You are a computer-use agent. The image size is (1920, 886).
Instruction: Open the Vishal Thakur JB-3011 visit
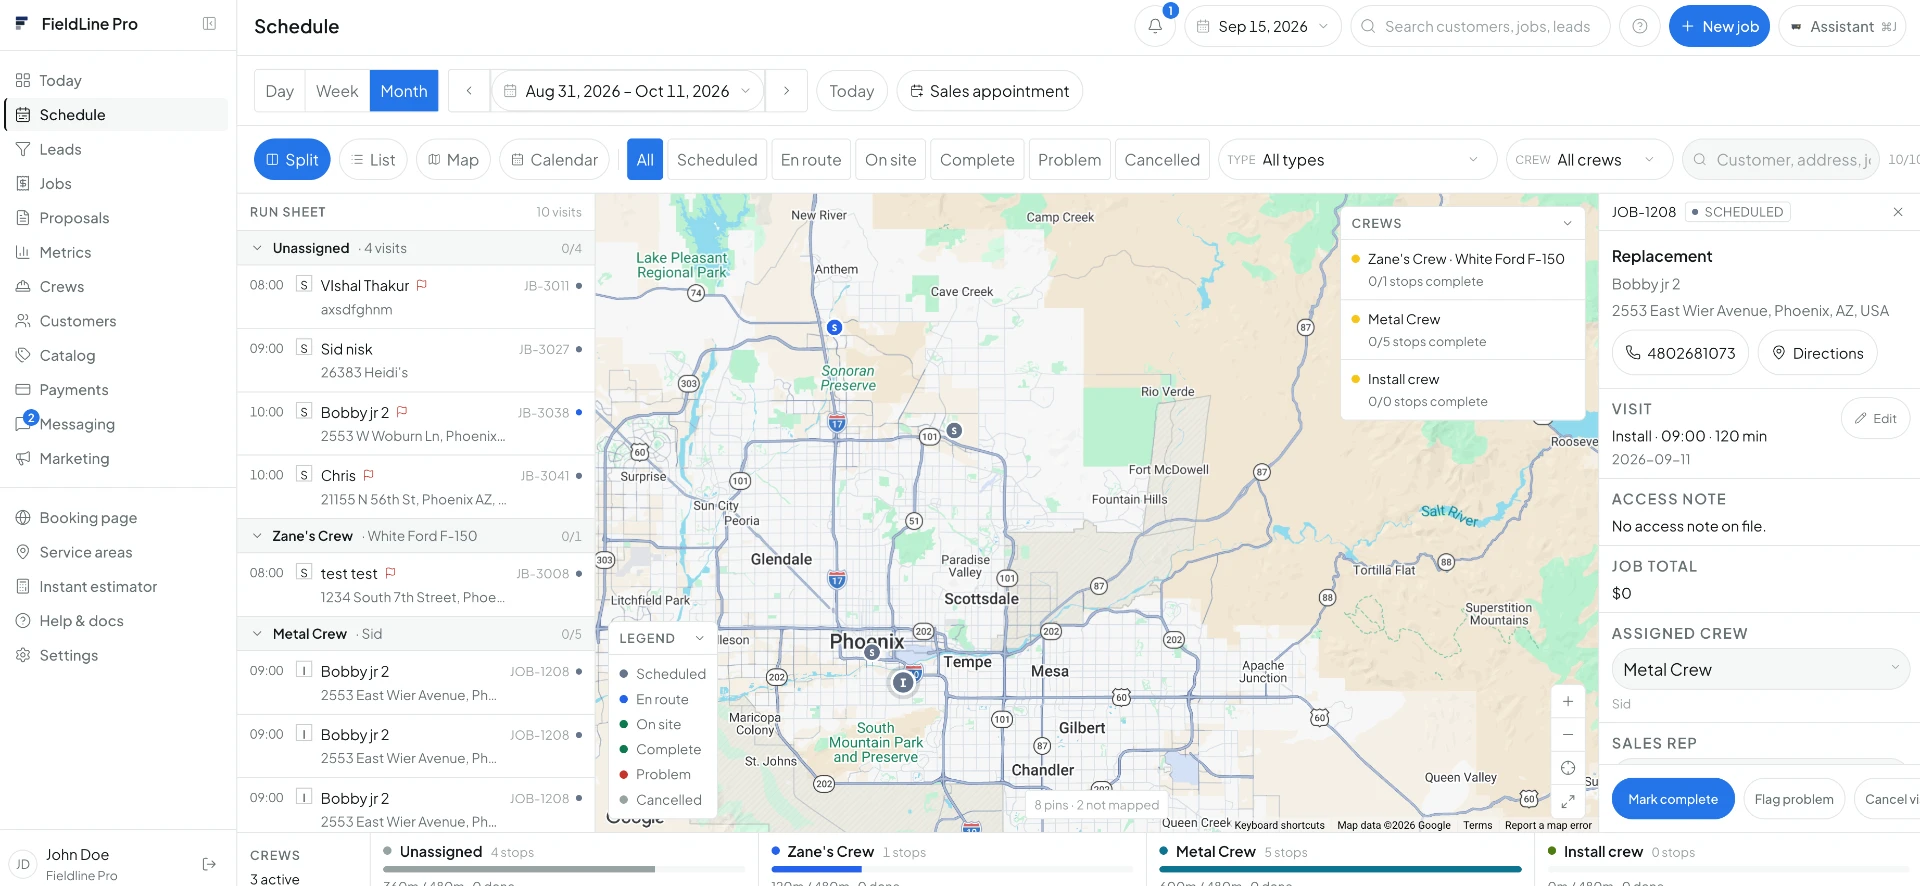coord(416,297)
